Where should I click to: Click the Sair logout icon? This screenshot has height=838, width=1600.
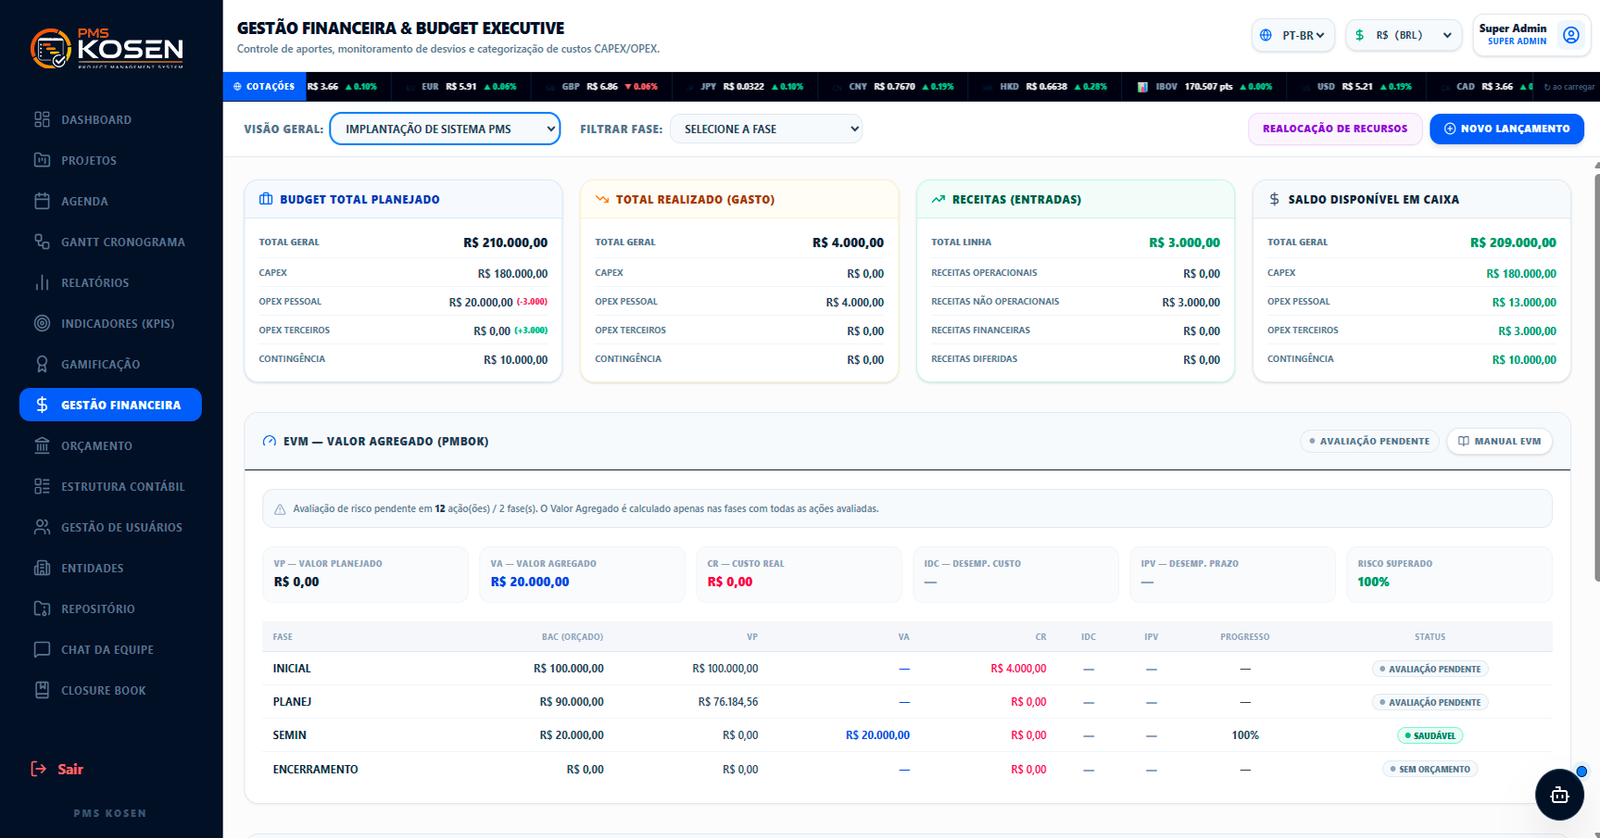tap(39, 769)
